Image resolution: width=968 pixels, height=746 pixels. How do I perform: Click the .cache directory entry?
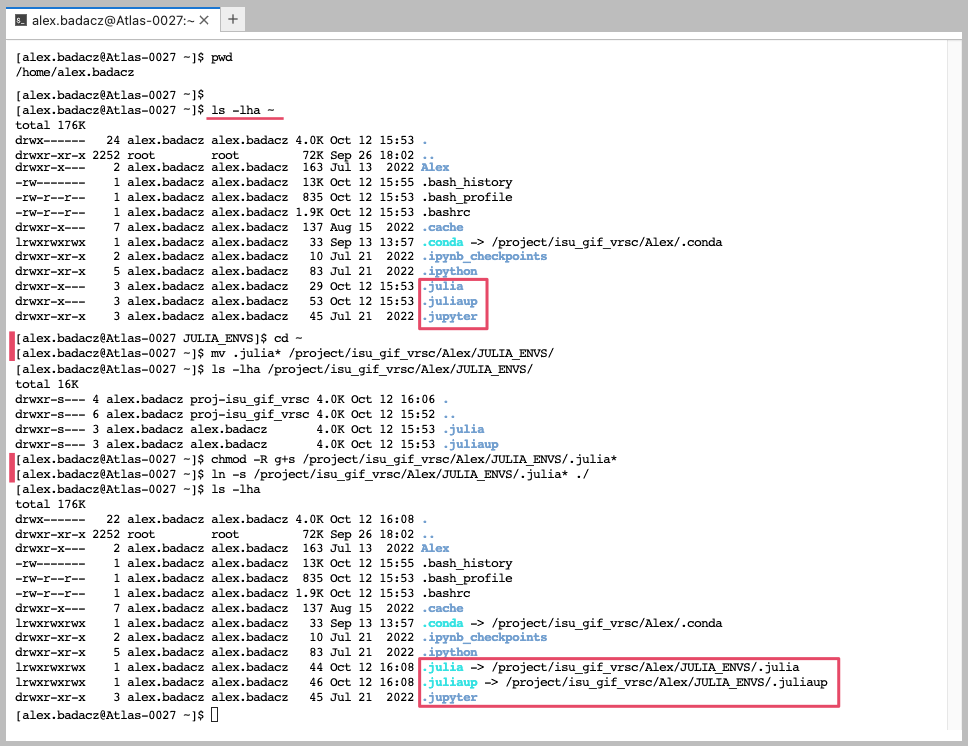[x=441, y=227]
